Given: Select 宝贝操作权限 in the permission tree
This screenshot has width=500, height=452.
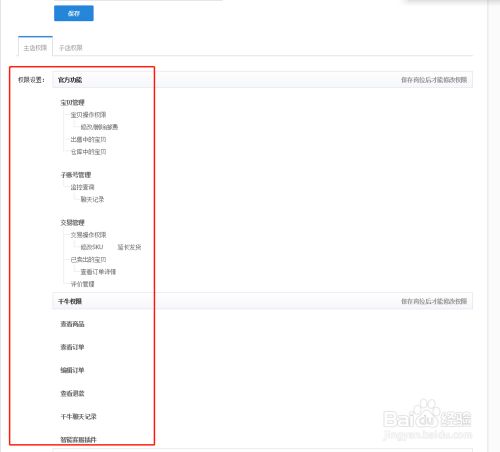Looking at the screenshot, I should [88, 115].
